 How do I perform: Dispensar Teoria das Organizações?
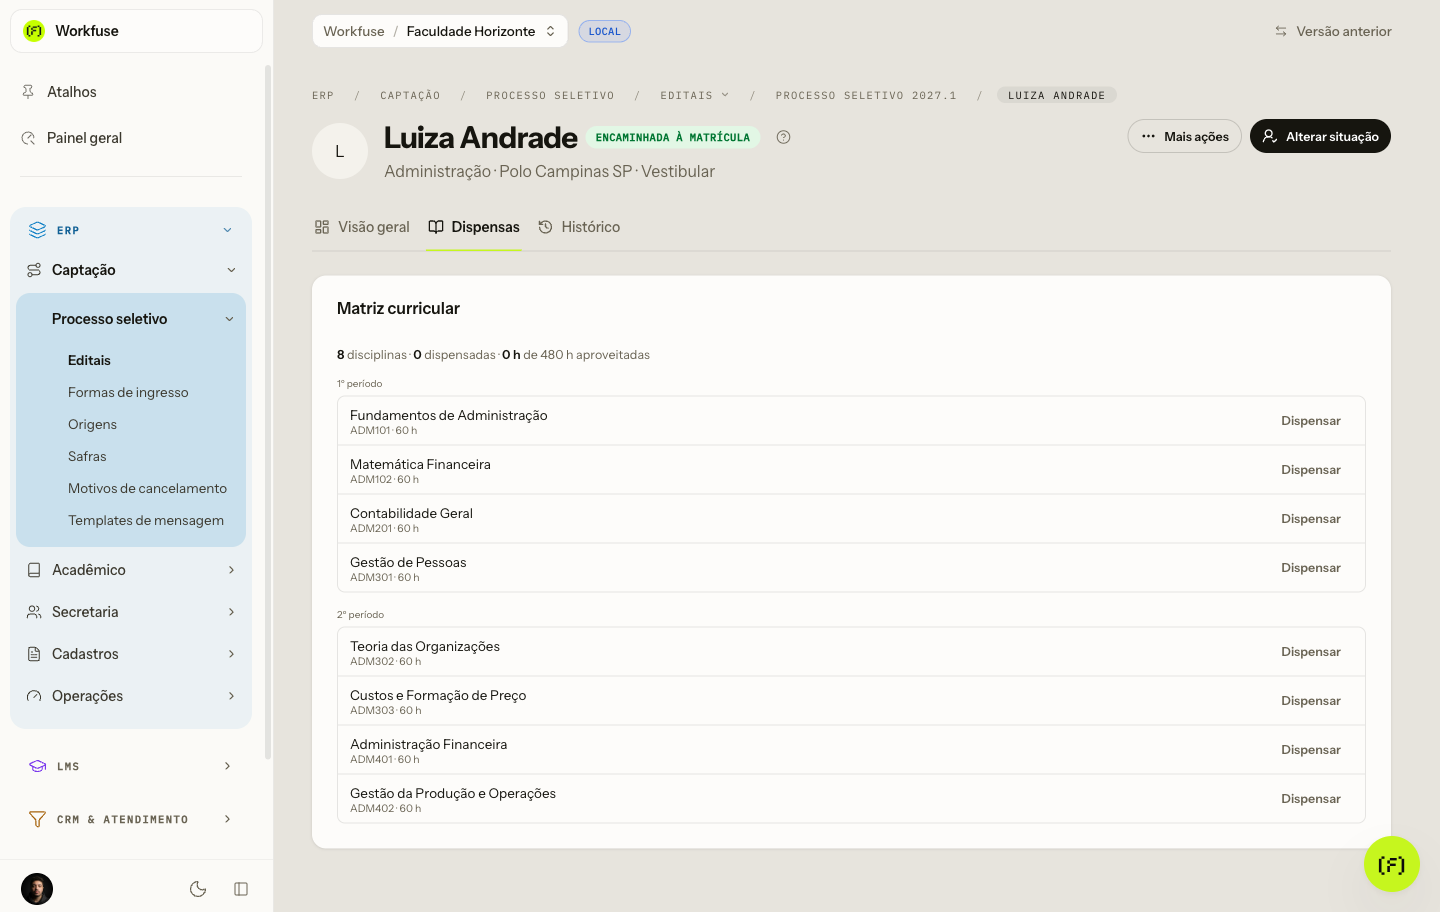[1311, 652]
